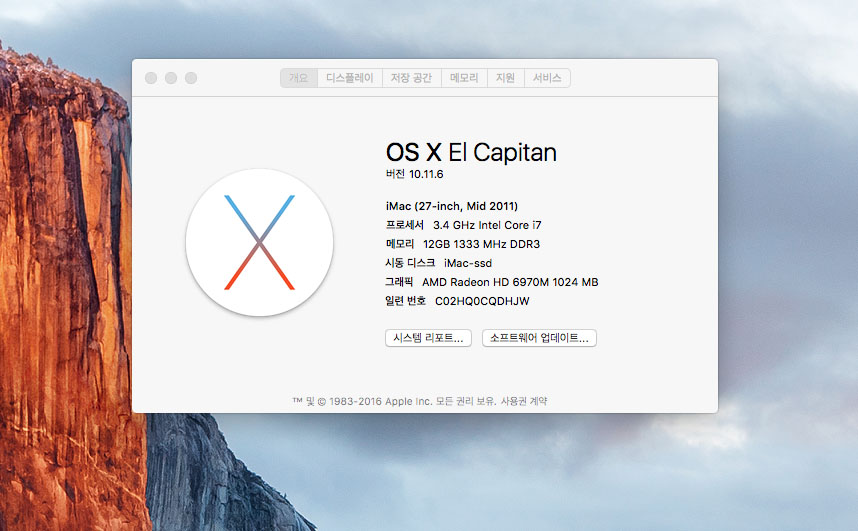The height and width of the screenshot is (531, 858).
Task: Open the 사용권 계약 link
Action: tap(524, 401)
